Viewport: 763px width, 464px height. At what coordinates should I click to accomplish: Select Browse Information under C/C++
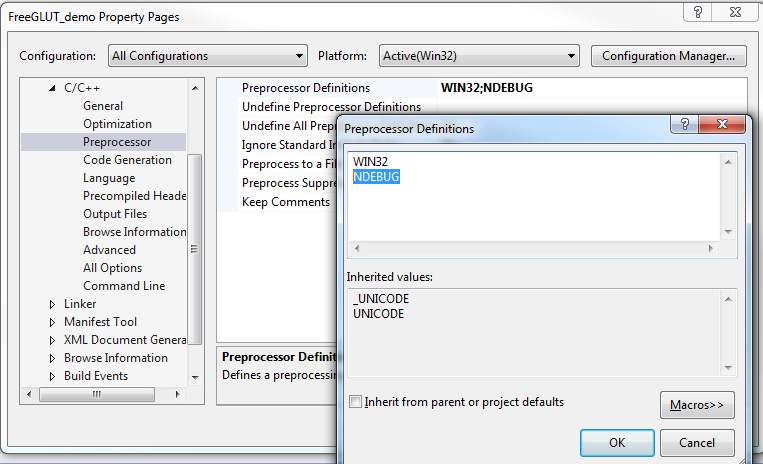pyautogui.click(x=134, y=232)
